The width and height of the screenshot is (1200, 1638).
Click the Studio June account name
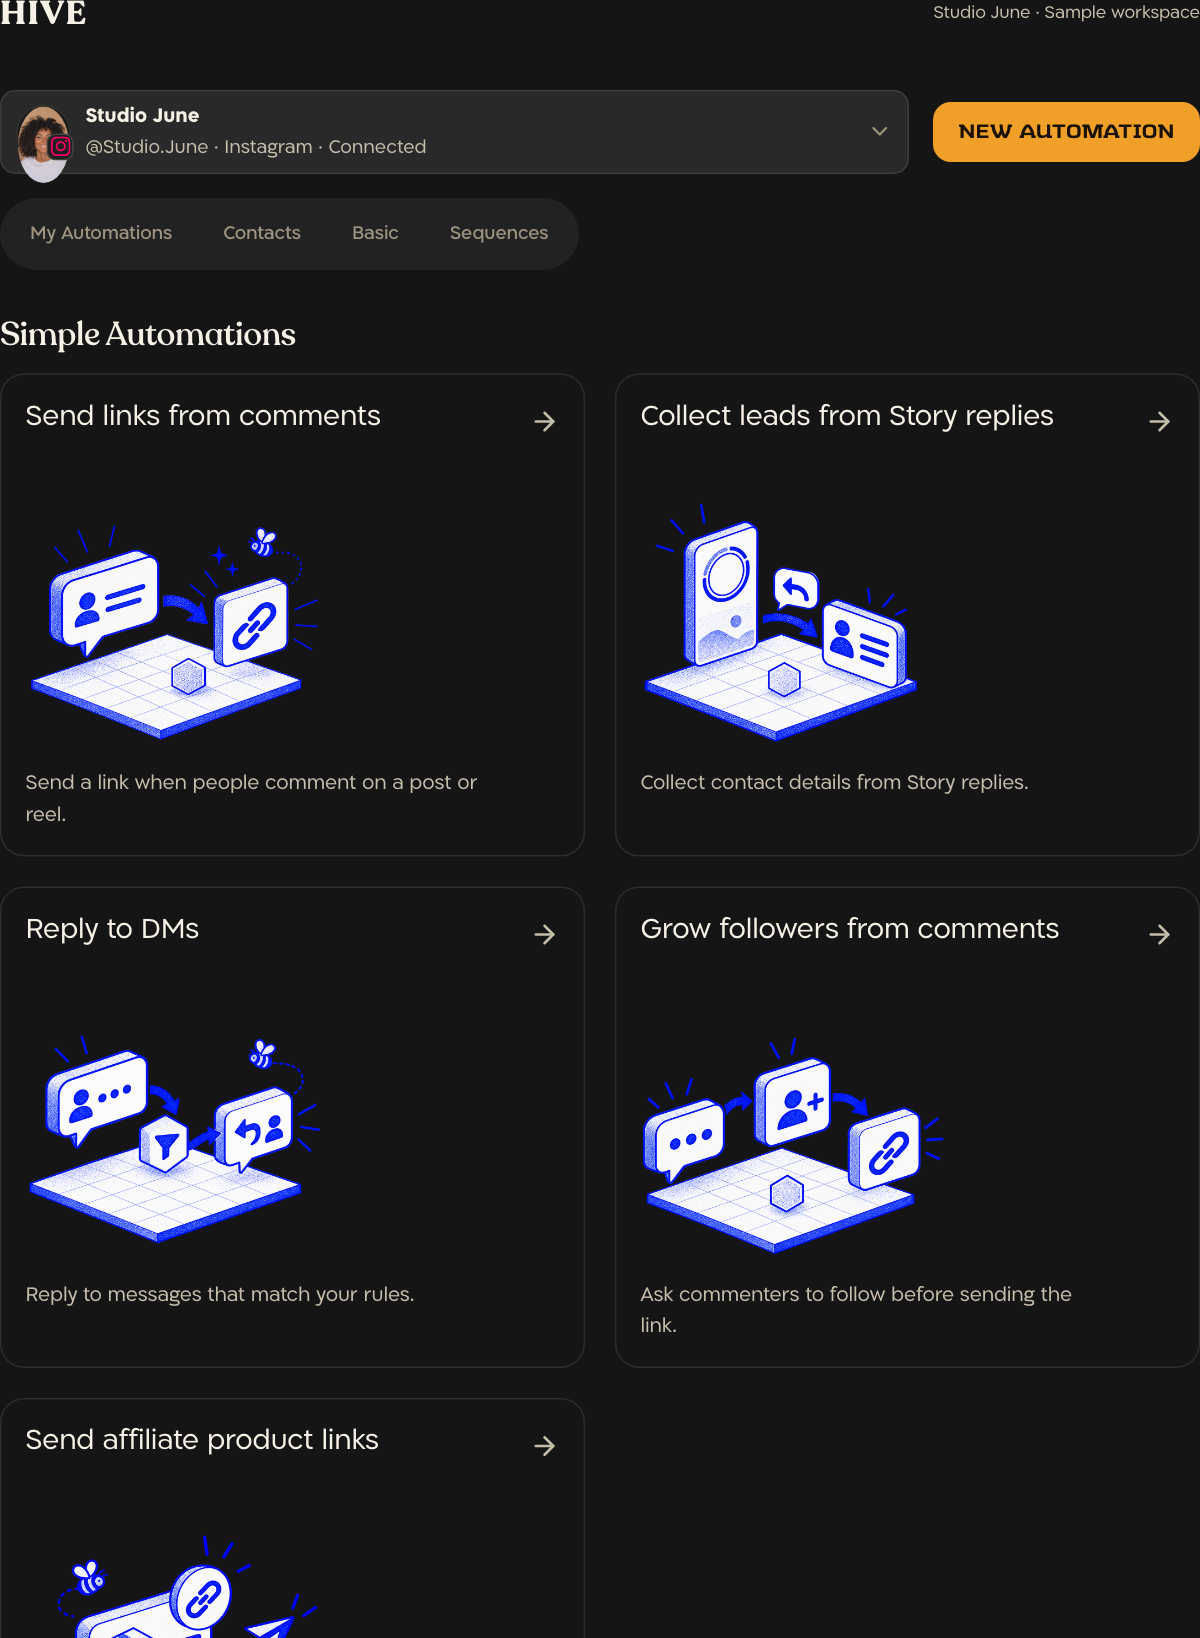point(142,115)
